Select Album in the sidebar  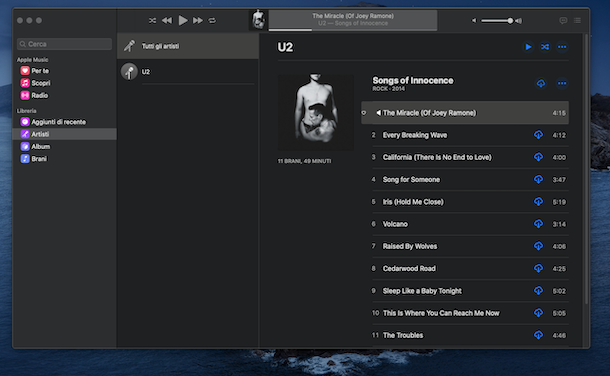pos(64,147)
